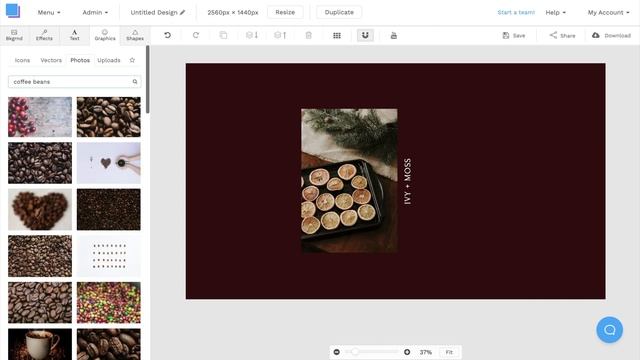Image resolution: width=640 pixels, height=360 pixels.
Task: Click the search magnifier icon
Action: point(135,82)
